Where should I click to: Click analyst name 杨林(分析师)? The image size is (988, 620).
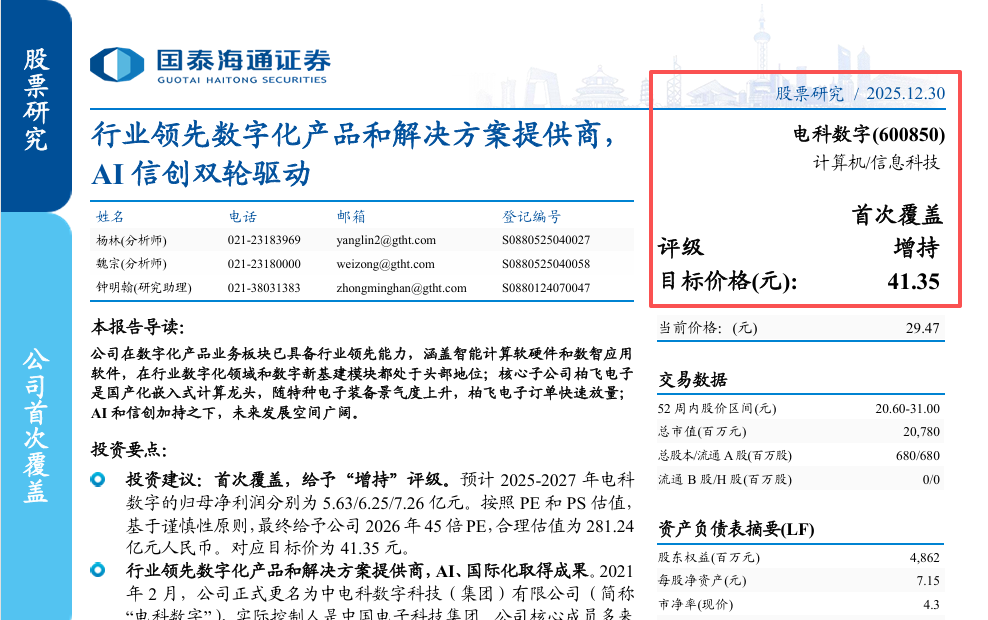131,240
